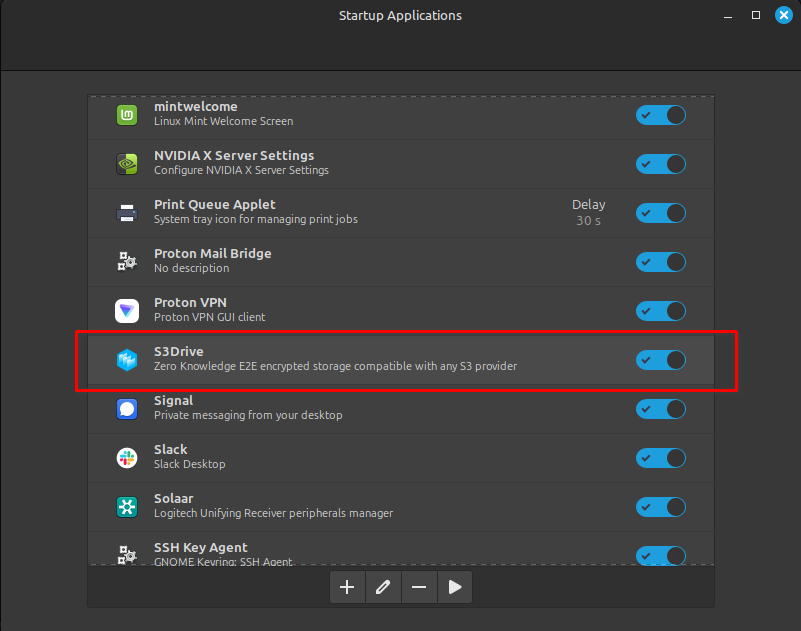This screenshot has height=631, width=801.
Task: Close the Startup Applications window
Action: click(x=784, y=15)
